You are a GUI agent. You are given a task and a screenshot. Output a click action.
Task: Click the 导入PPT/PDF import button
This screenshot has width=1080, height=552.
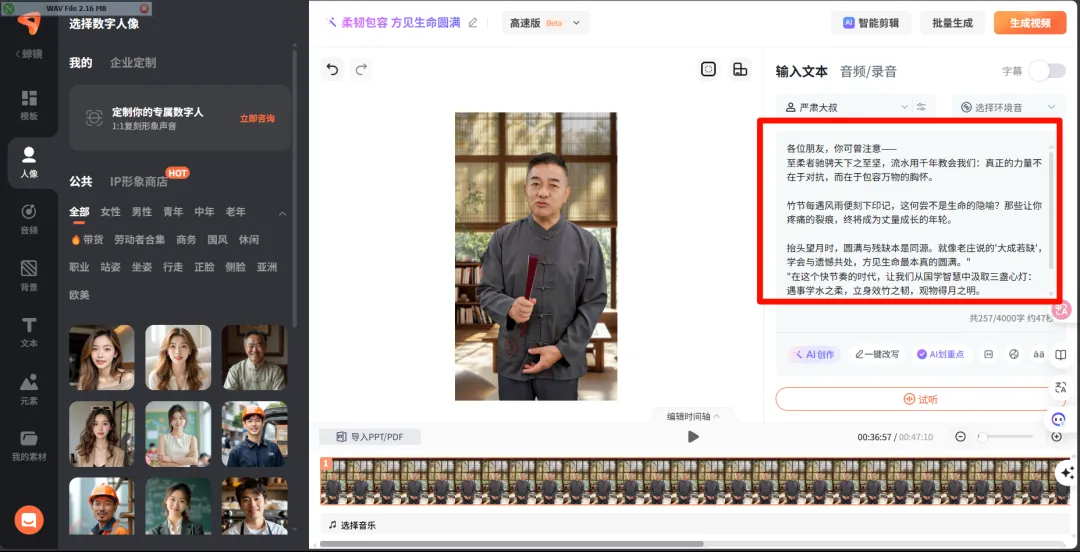(x=369, y=436)
